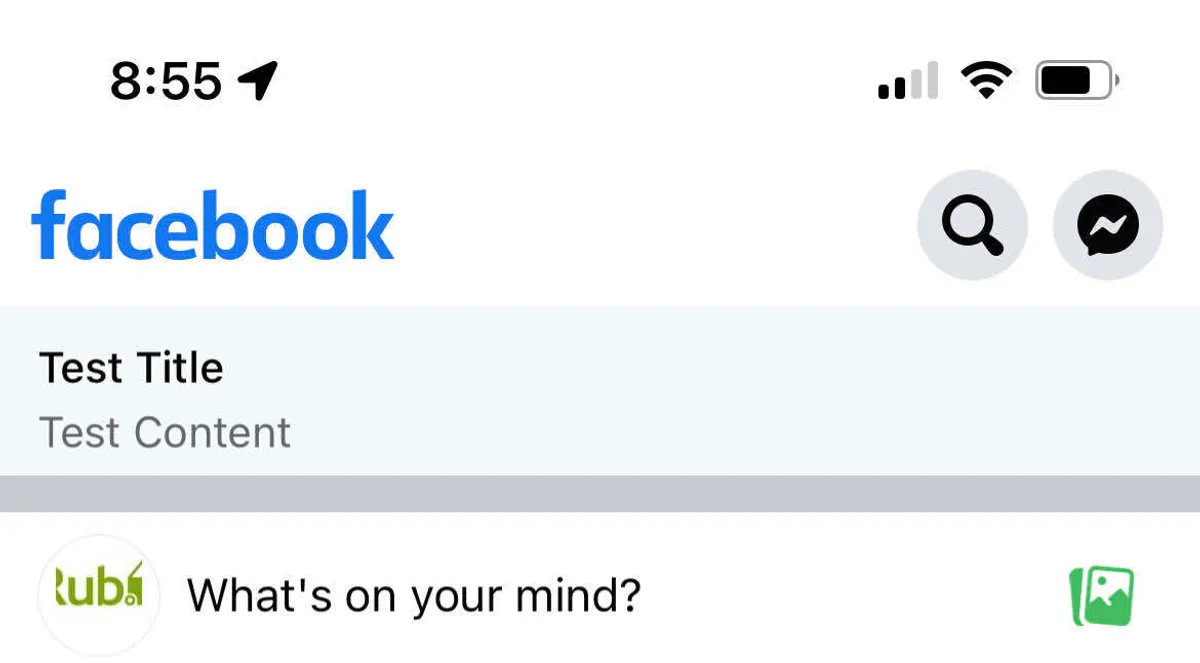Click the cellular signal bars
Viewport: 1200px width, 663px height.
(908, 81)
